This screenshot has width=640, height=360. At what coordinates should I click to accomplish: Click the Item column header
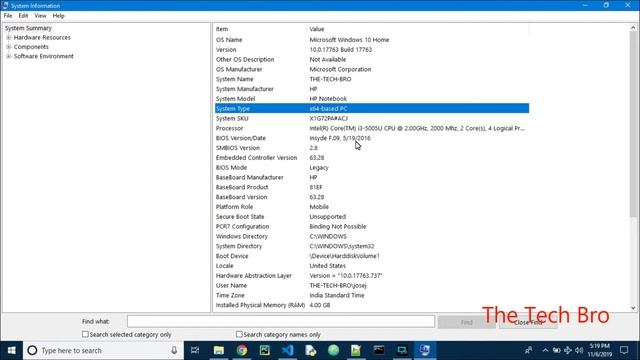pyautogui.click(x=260, y=29)
